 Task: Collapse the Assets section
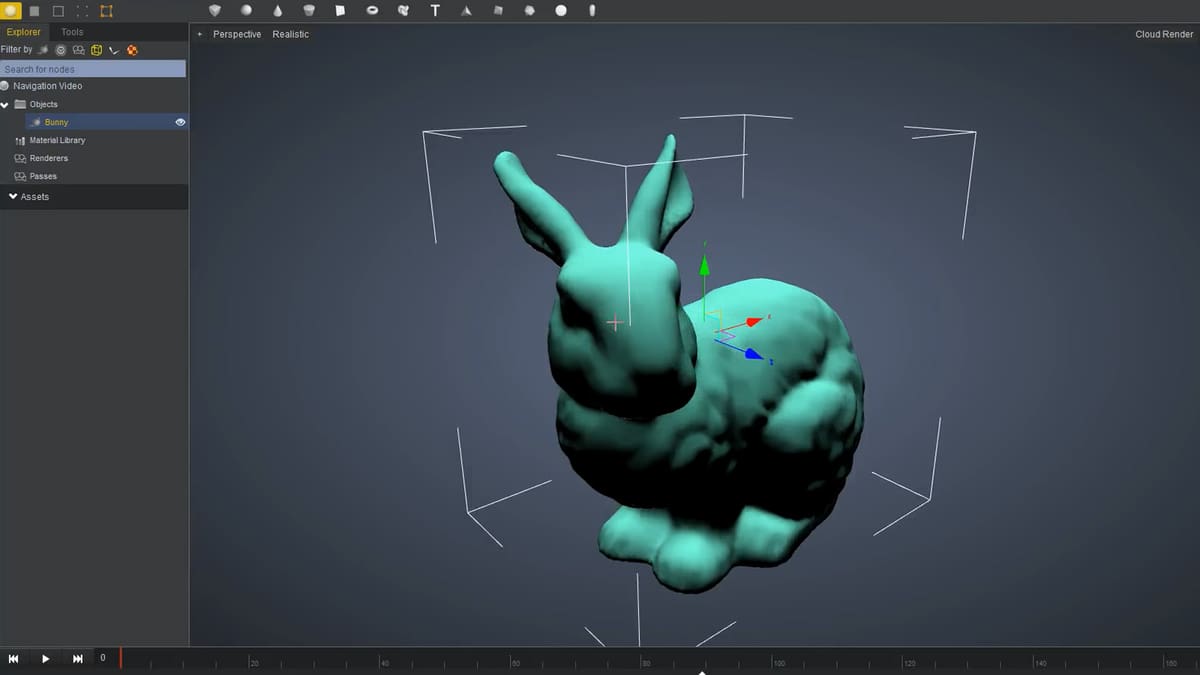click(13, 197)
